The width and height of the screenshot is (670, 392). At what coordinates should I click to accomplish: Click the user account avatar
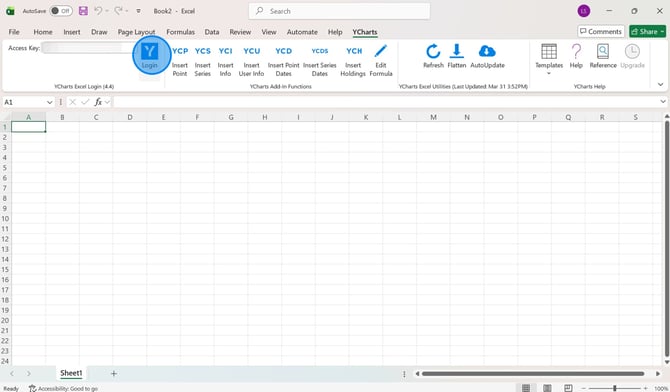584,11
